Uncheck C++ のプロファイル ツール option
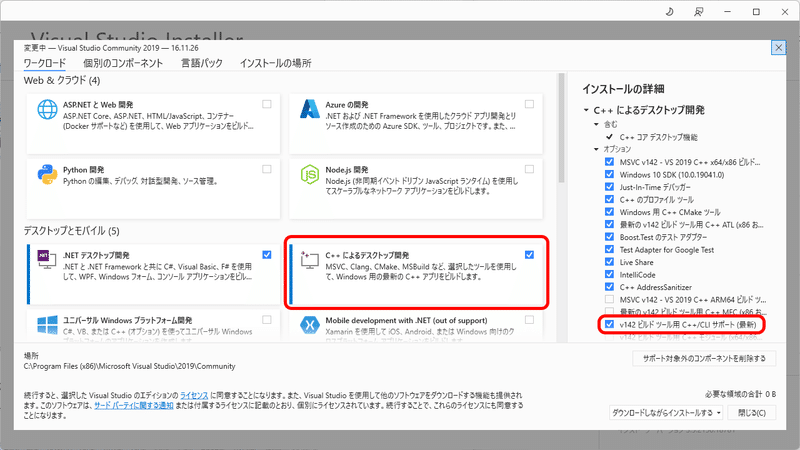This screenshot has width=800, height=450. (x=609, y=199)
